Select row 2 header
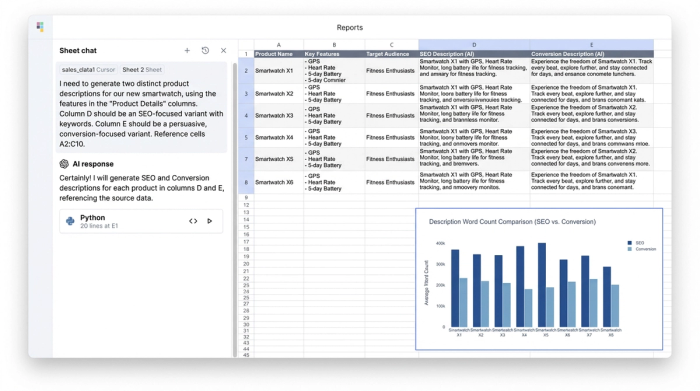The height and width of the screenshot is (391, 700). [246, 71]
